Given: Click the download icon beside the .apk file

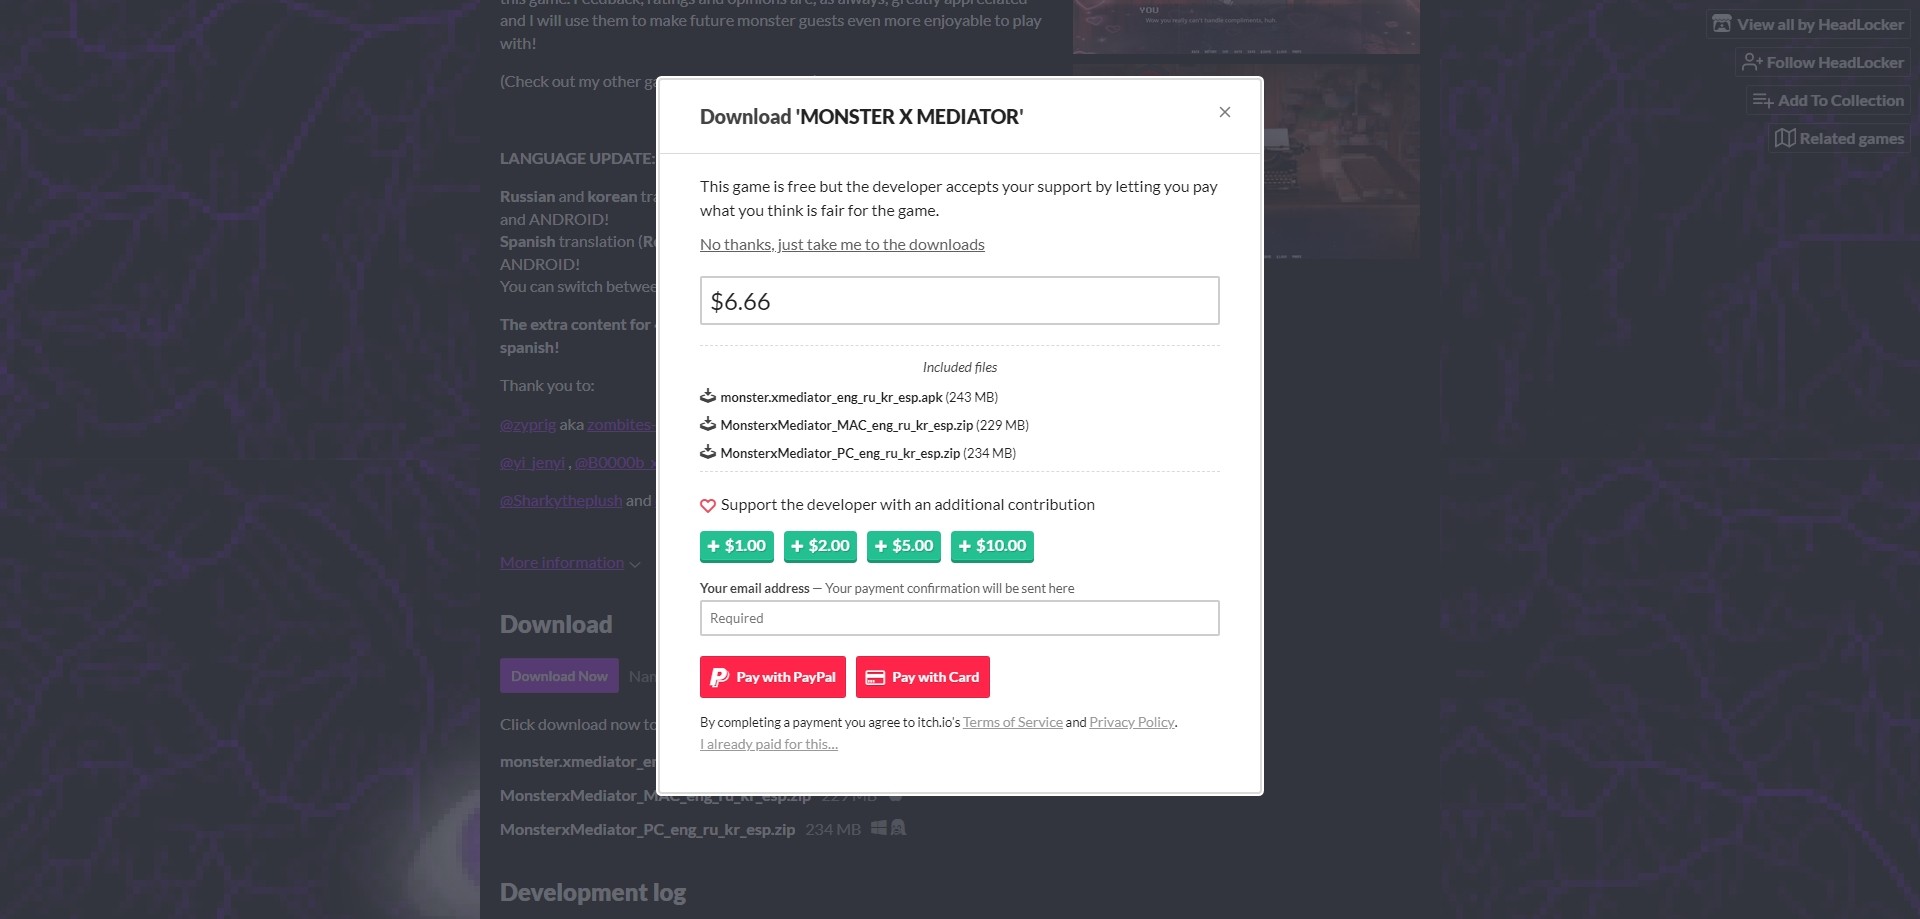Looking at the screenshot, I should coord(708,396).
